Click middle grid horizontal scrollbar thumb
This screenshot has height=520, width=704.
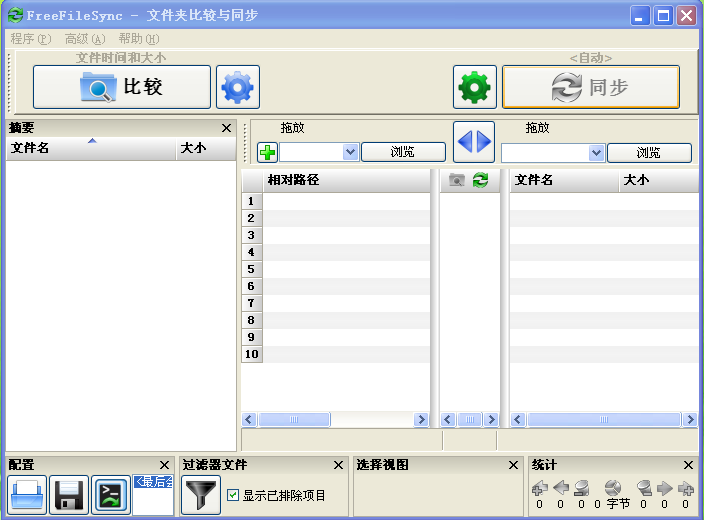pos(470,419)
